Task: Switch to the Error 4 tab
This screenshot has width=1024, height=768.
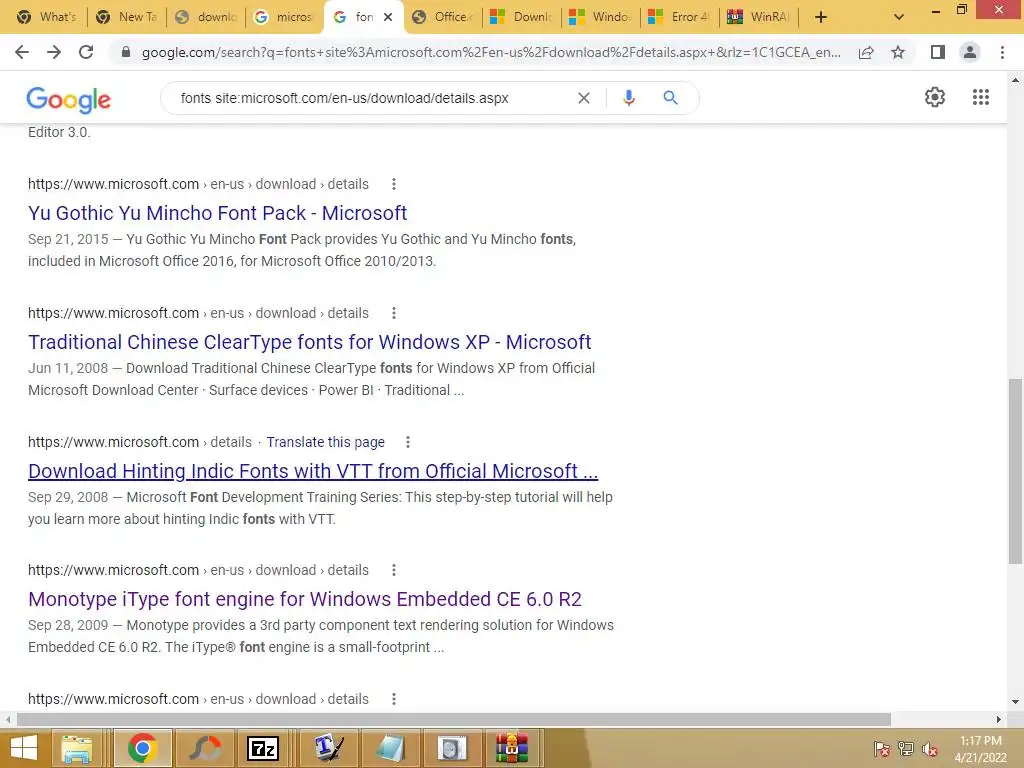Action: point(680,17)
